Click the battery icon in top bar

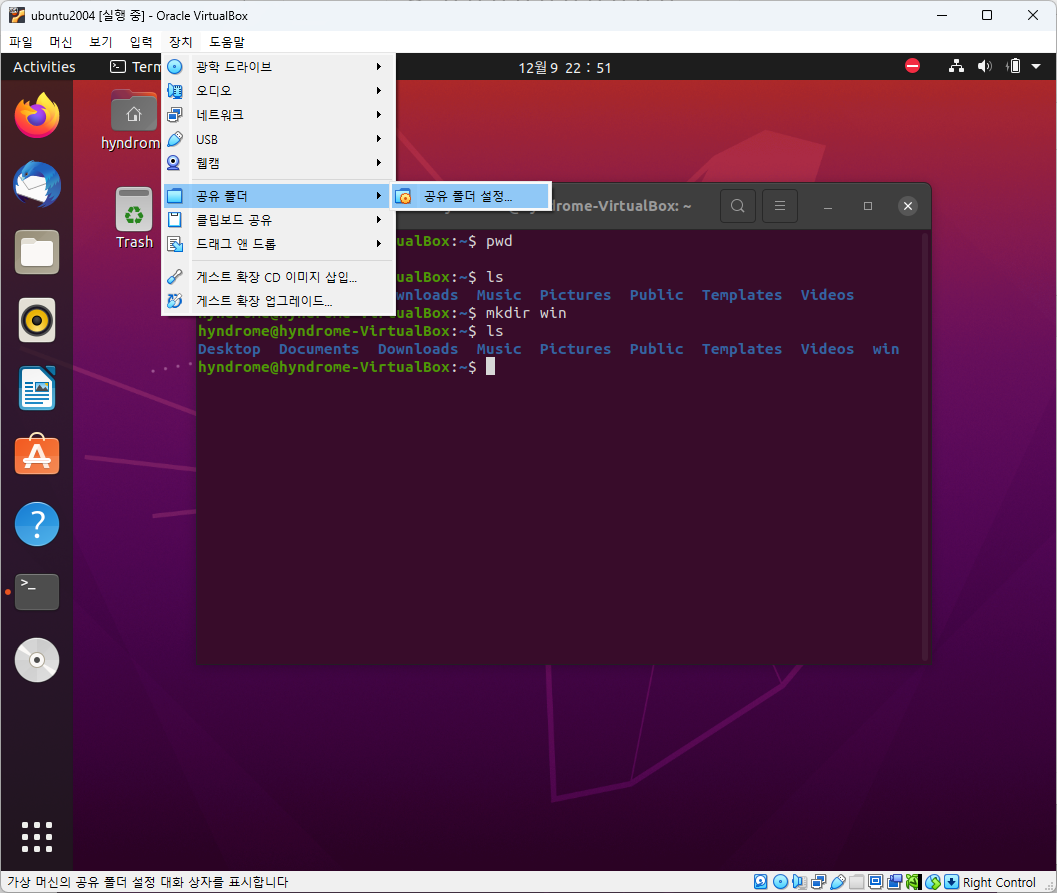pyautogui.click(x=1013, y=66)
